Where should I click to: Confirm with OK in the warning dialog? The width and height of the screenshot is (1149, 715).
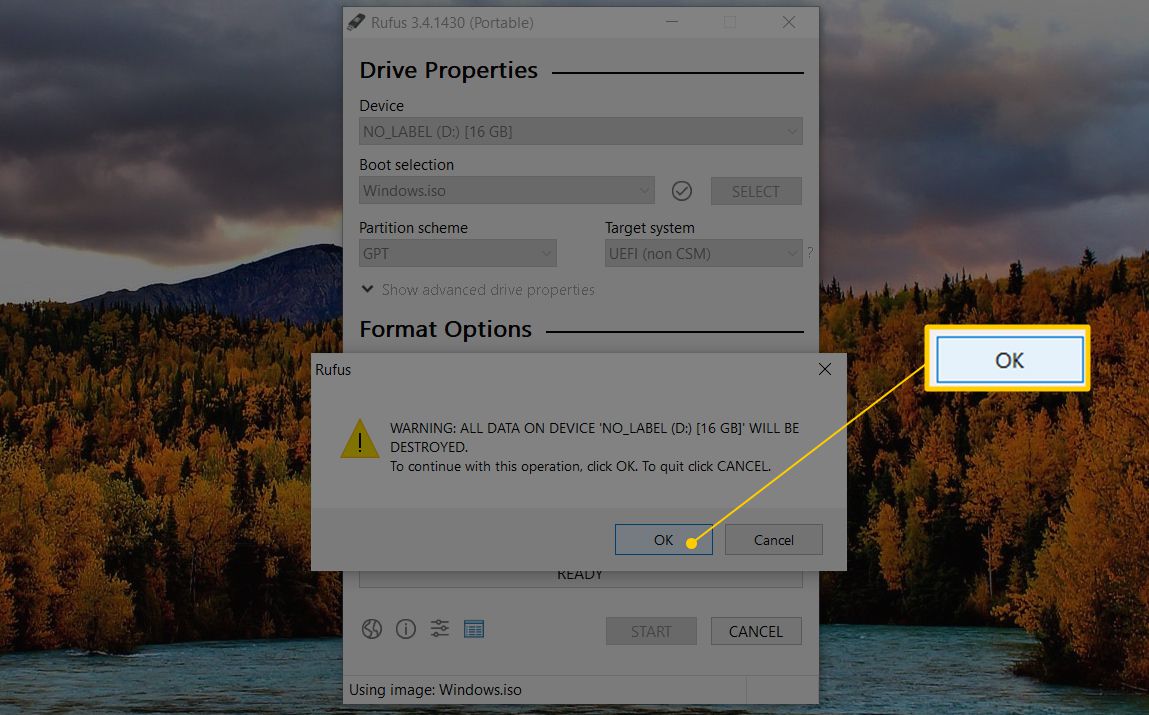click(x=663, y=540)
